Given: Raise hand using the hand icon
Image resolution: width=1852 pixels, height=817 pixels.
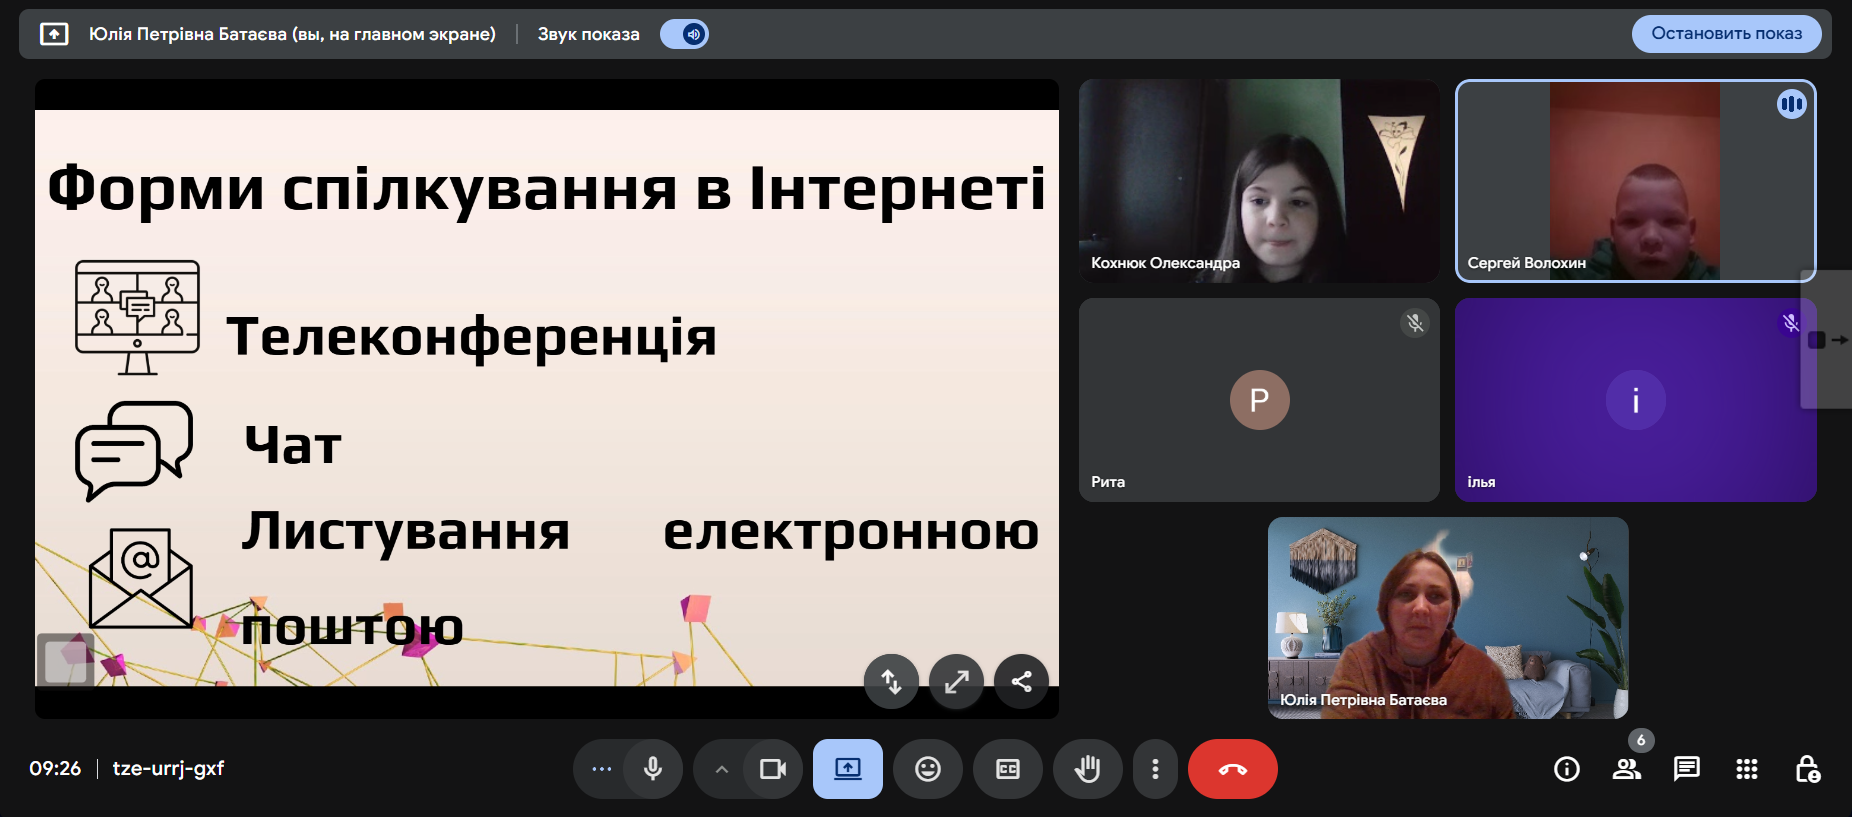Looking at the screenshot, I should [x=1087, y=769].
